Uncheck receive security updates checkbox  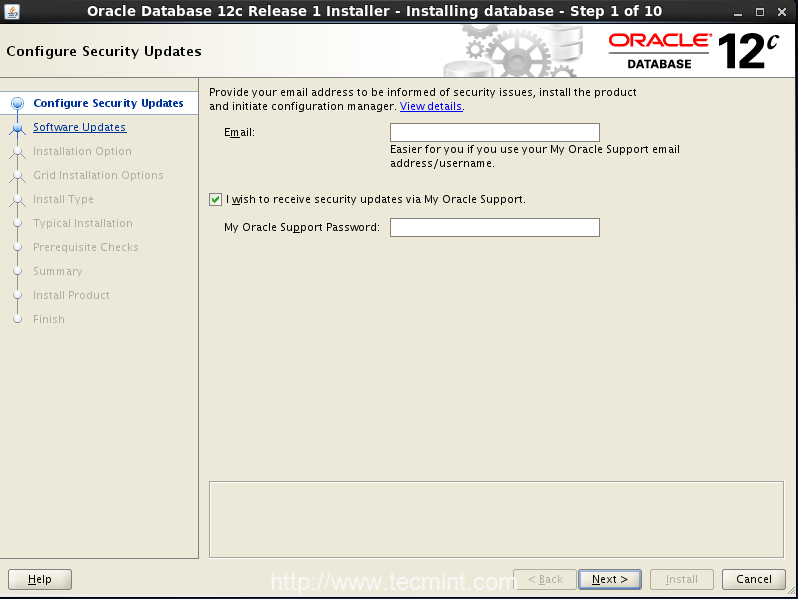215,199
